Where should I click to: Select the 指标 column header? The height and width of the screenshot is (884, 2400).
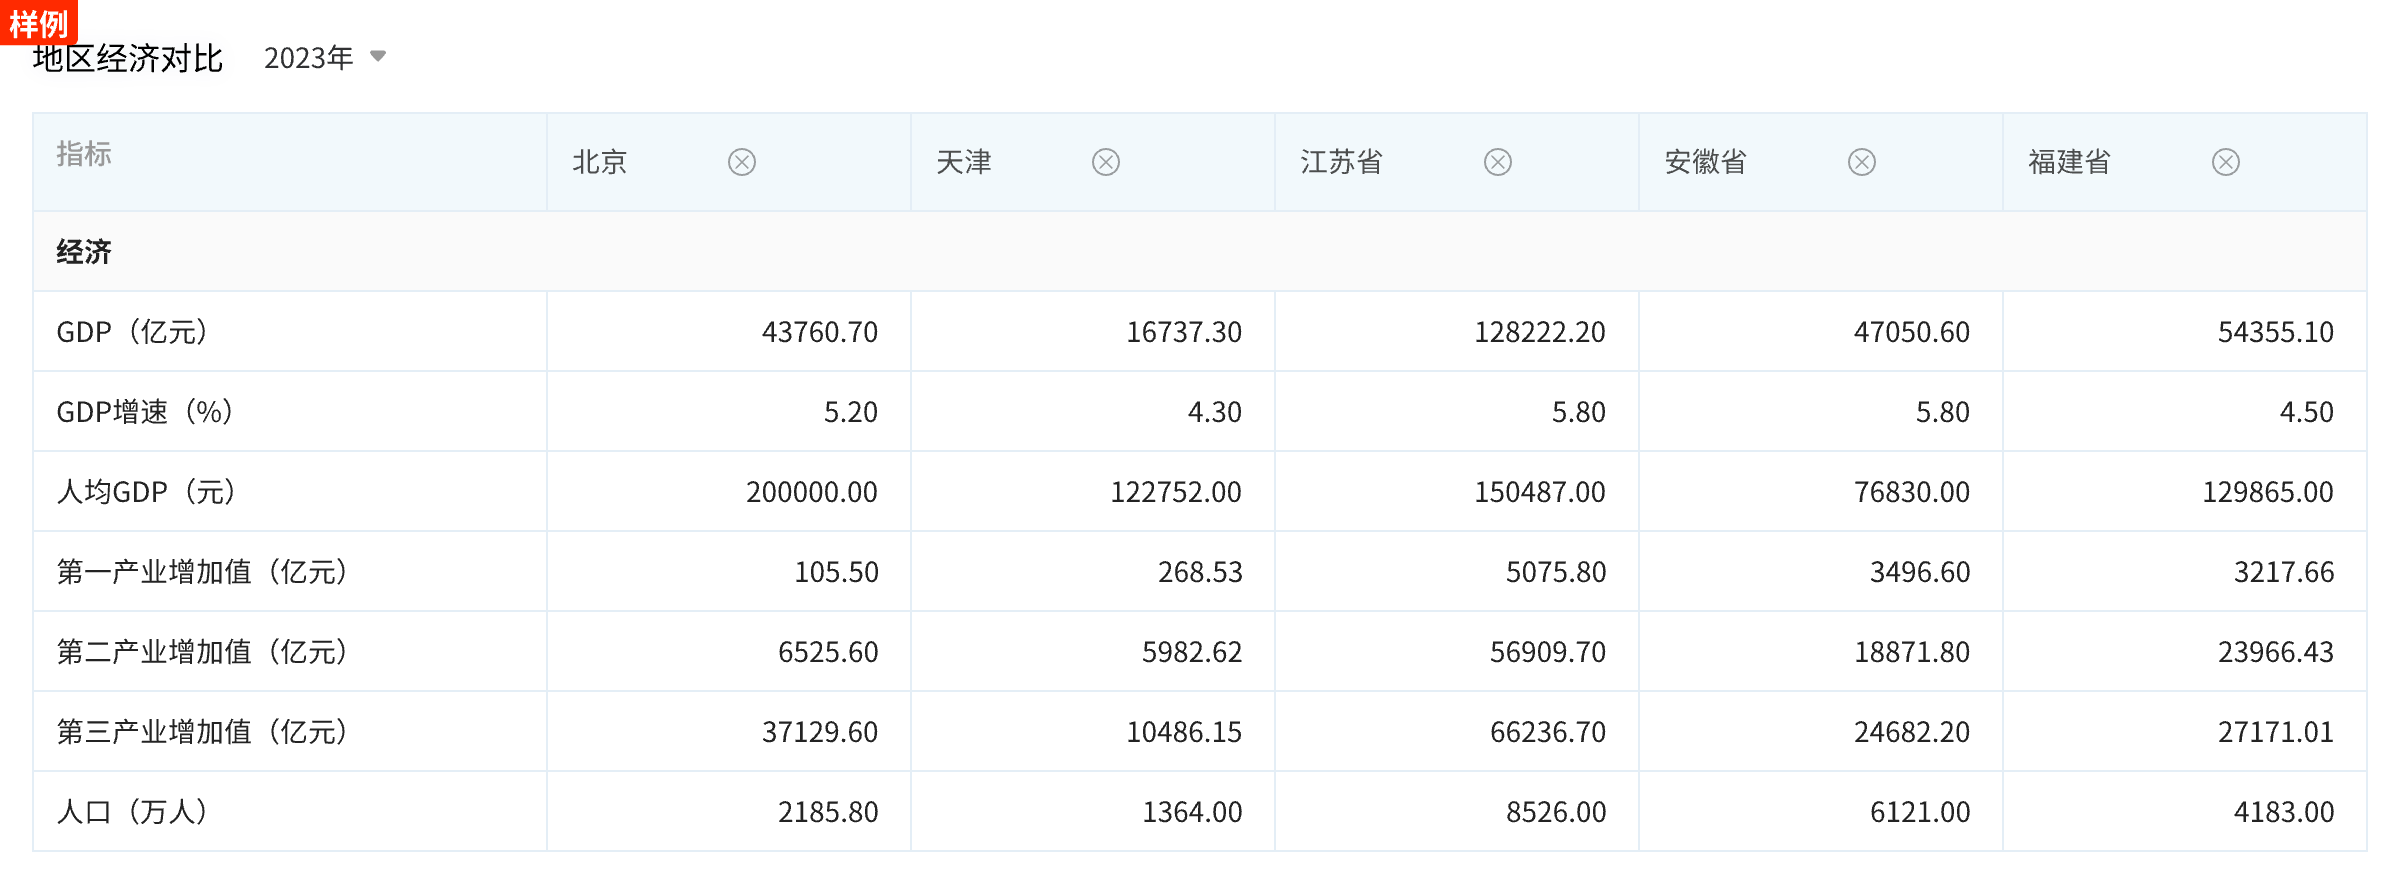(x=84, y=154)
